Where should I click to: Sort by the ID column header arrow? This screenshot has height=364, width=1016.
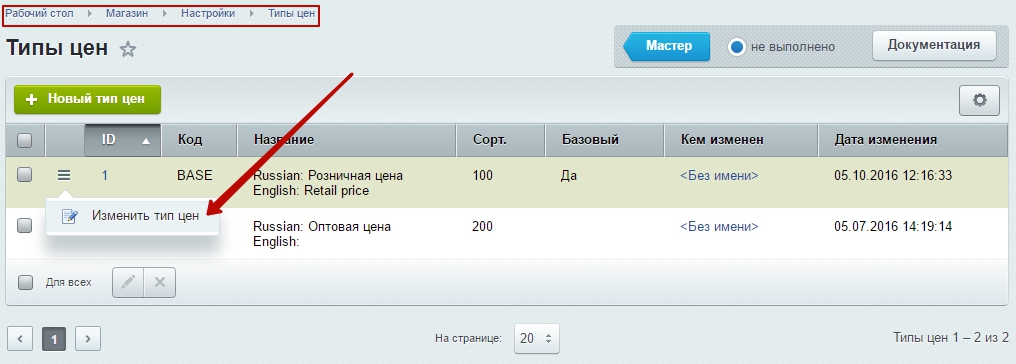coord(146,141)
